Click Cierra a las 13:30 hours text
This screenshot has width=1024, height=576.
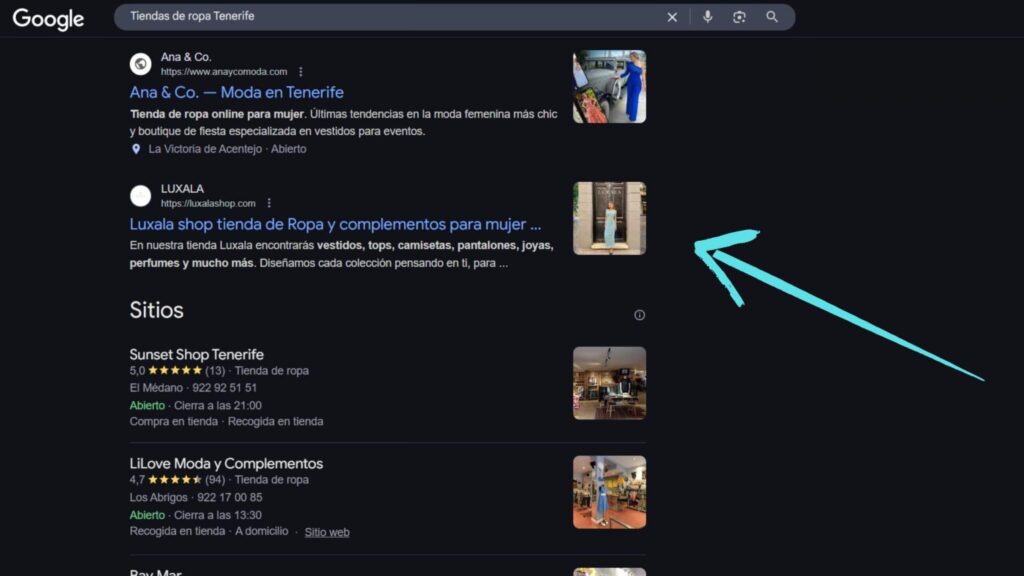[217, 515]
